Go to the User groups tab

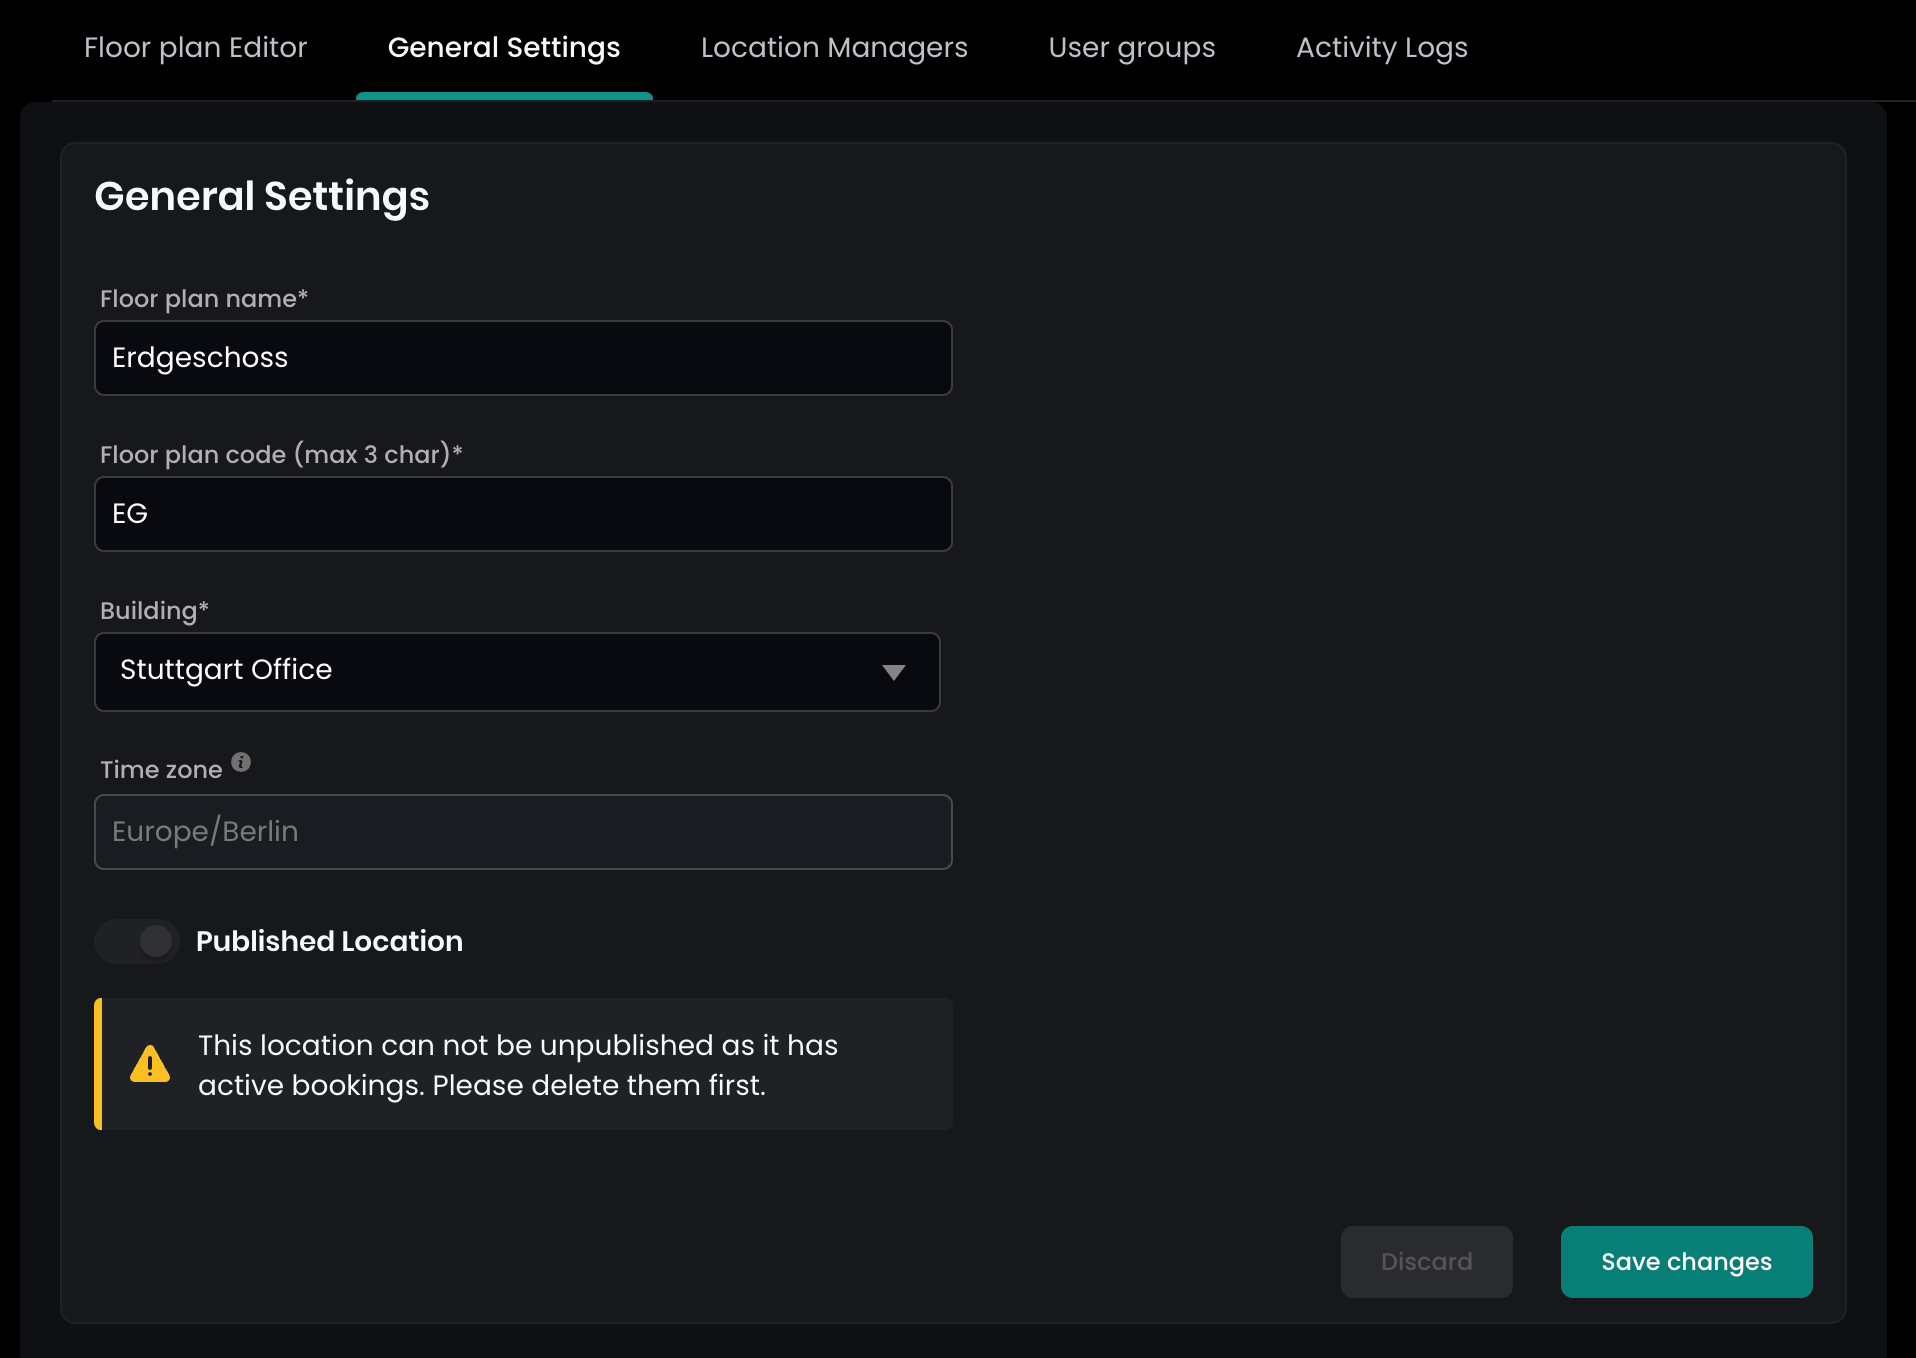coord(1131,48)
